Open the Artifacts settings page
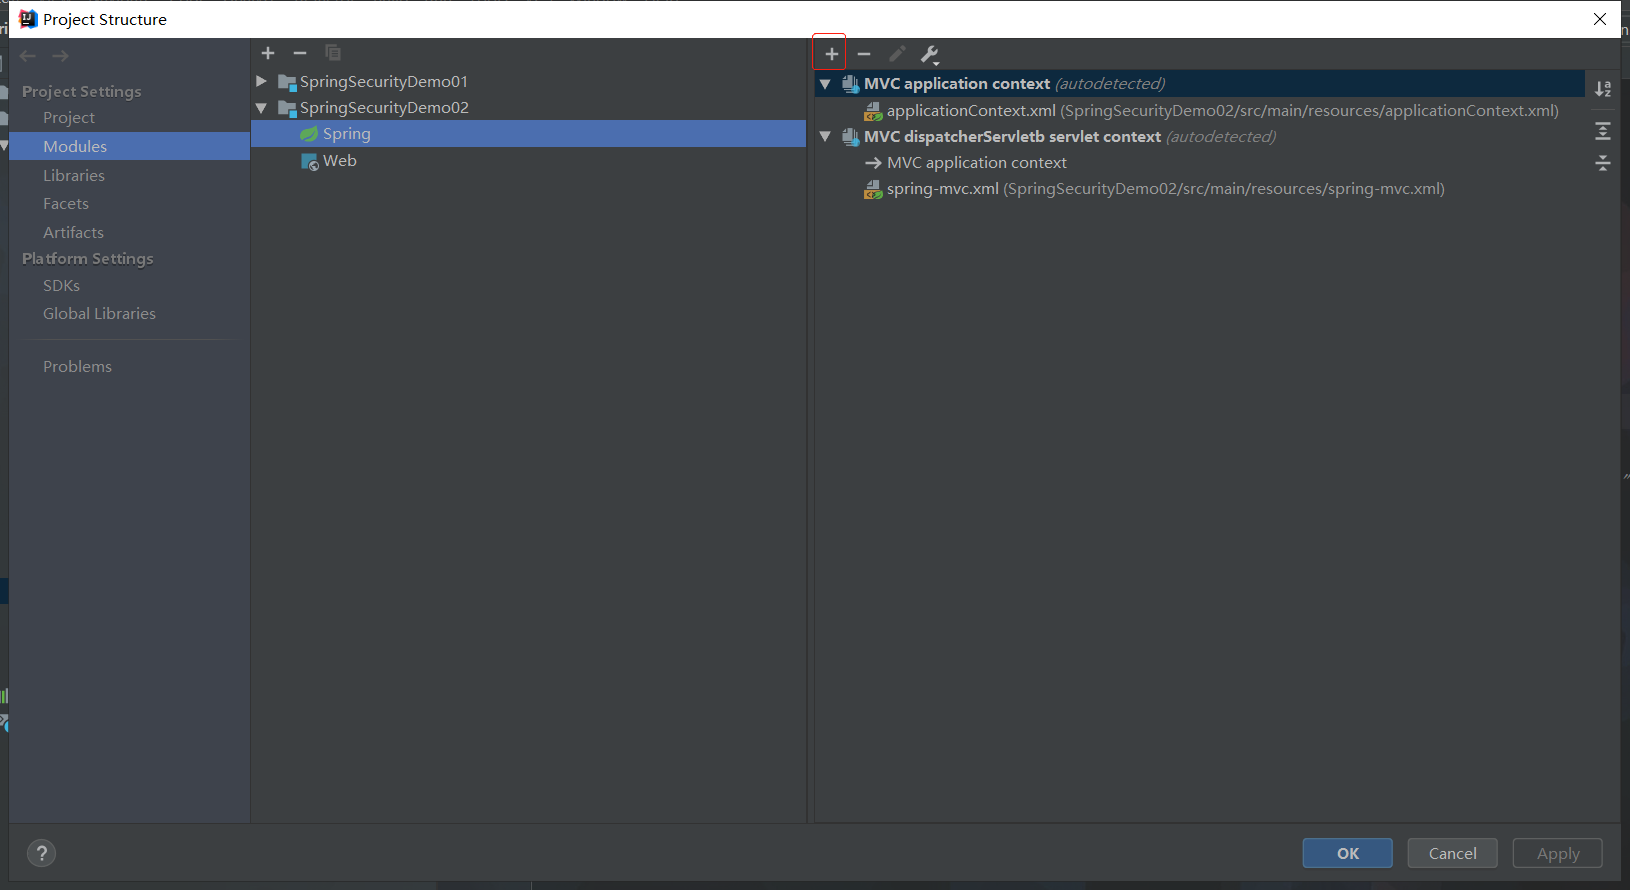 (x=73, y=232)
